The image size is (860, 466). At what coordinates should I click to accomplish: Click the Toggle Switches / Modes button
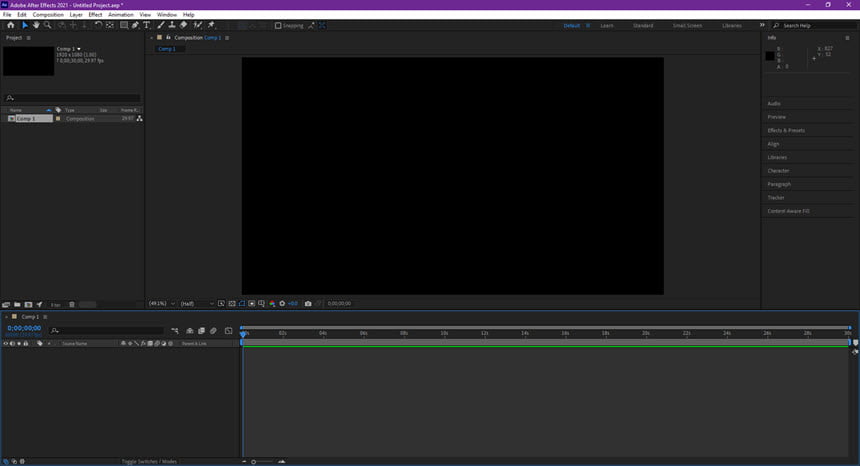(149, 462)
